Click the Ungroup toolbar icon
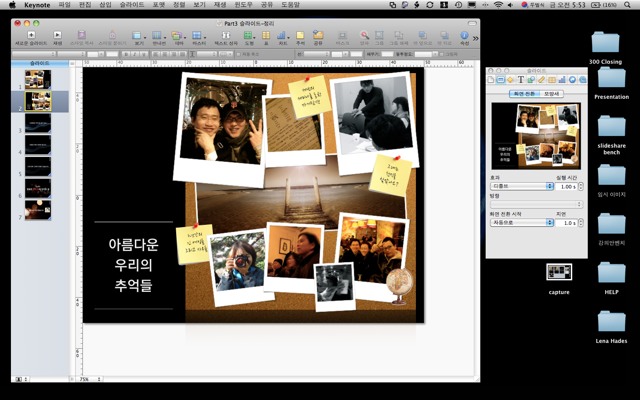The image size is (640, 400). 398,36
